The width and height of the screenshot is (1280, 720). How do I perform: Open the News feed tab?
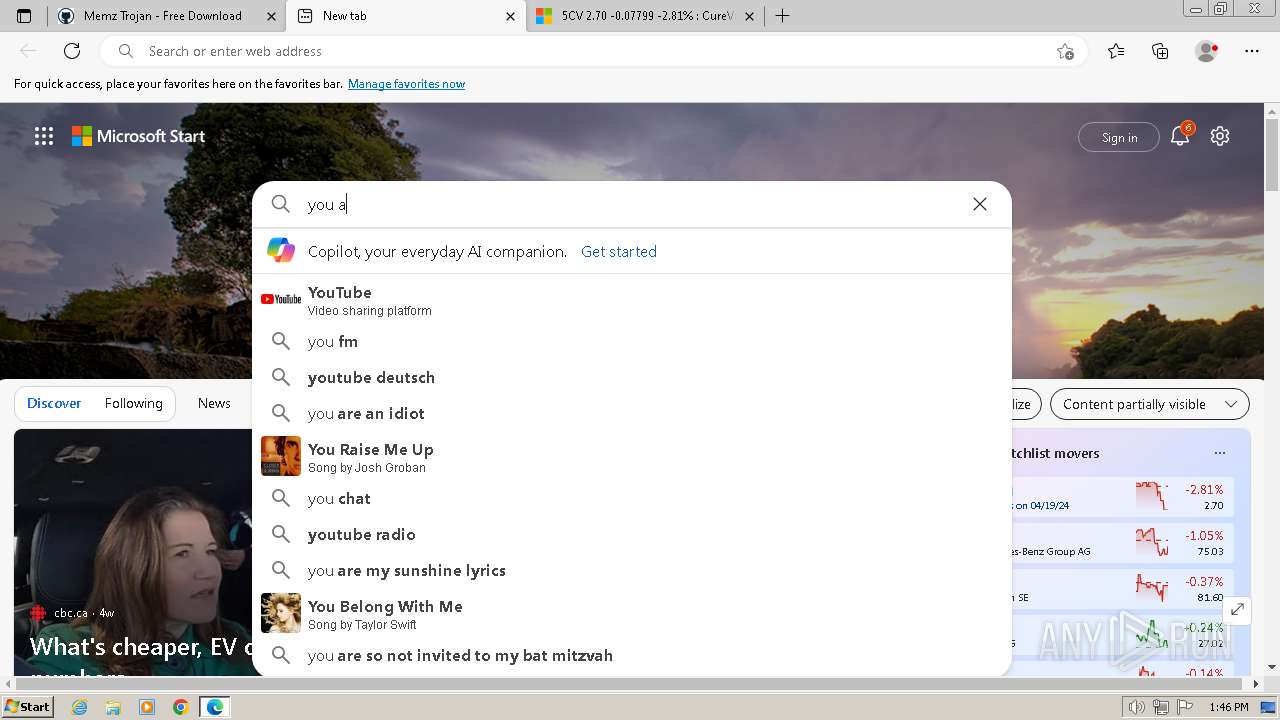click(214, 403)
